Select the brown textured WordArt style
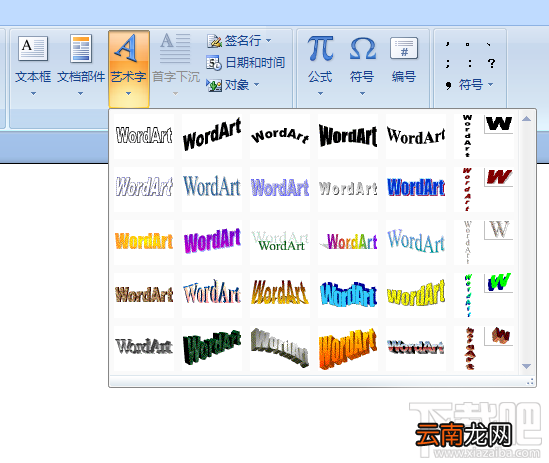This screenshot has height=463, width=549. coord(144,295)
